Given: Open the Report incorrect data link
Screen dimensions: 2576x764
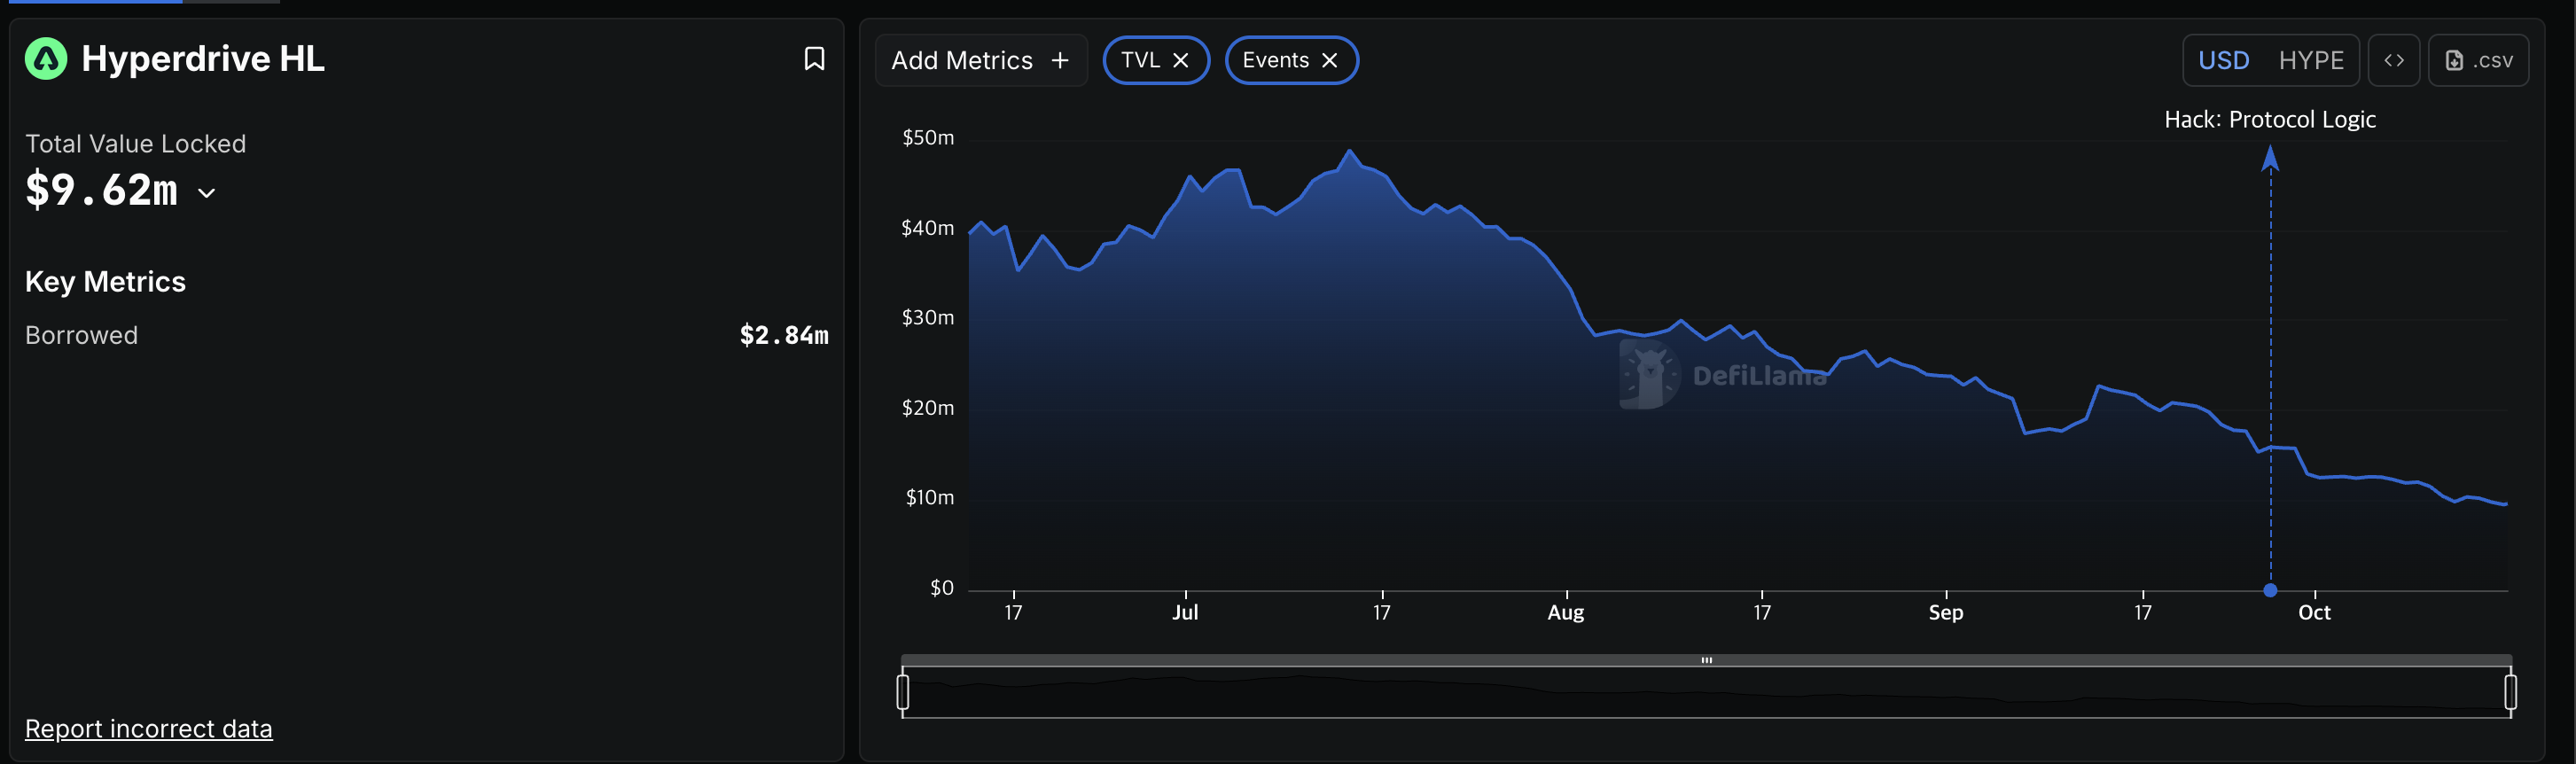Looking at the screenshot, I should [148, 728].
